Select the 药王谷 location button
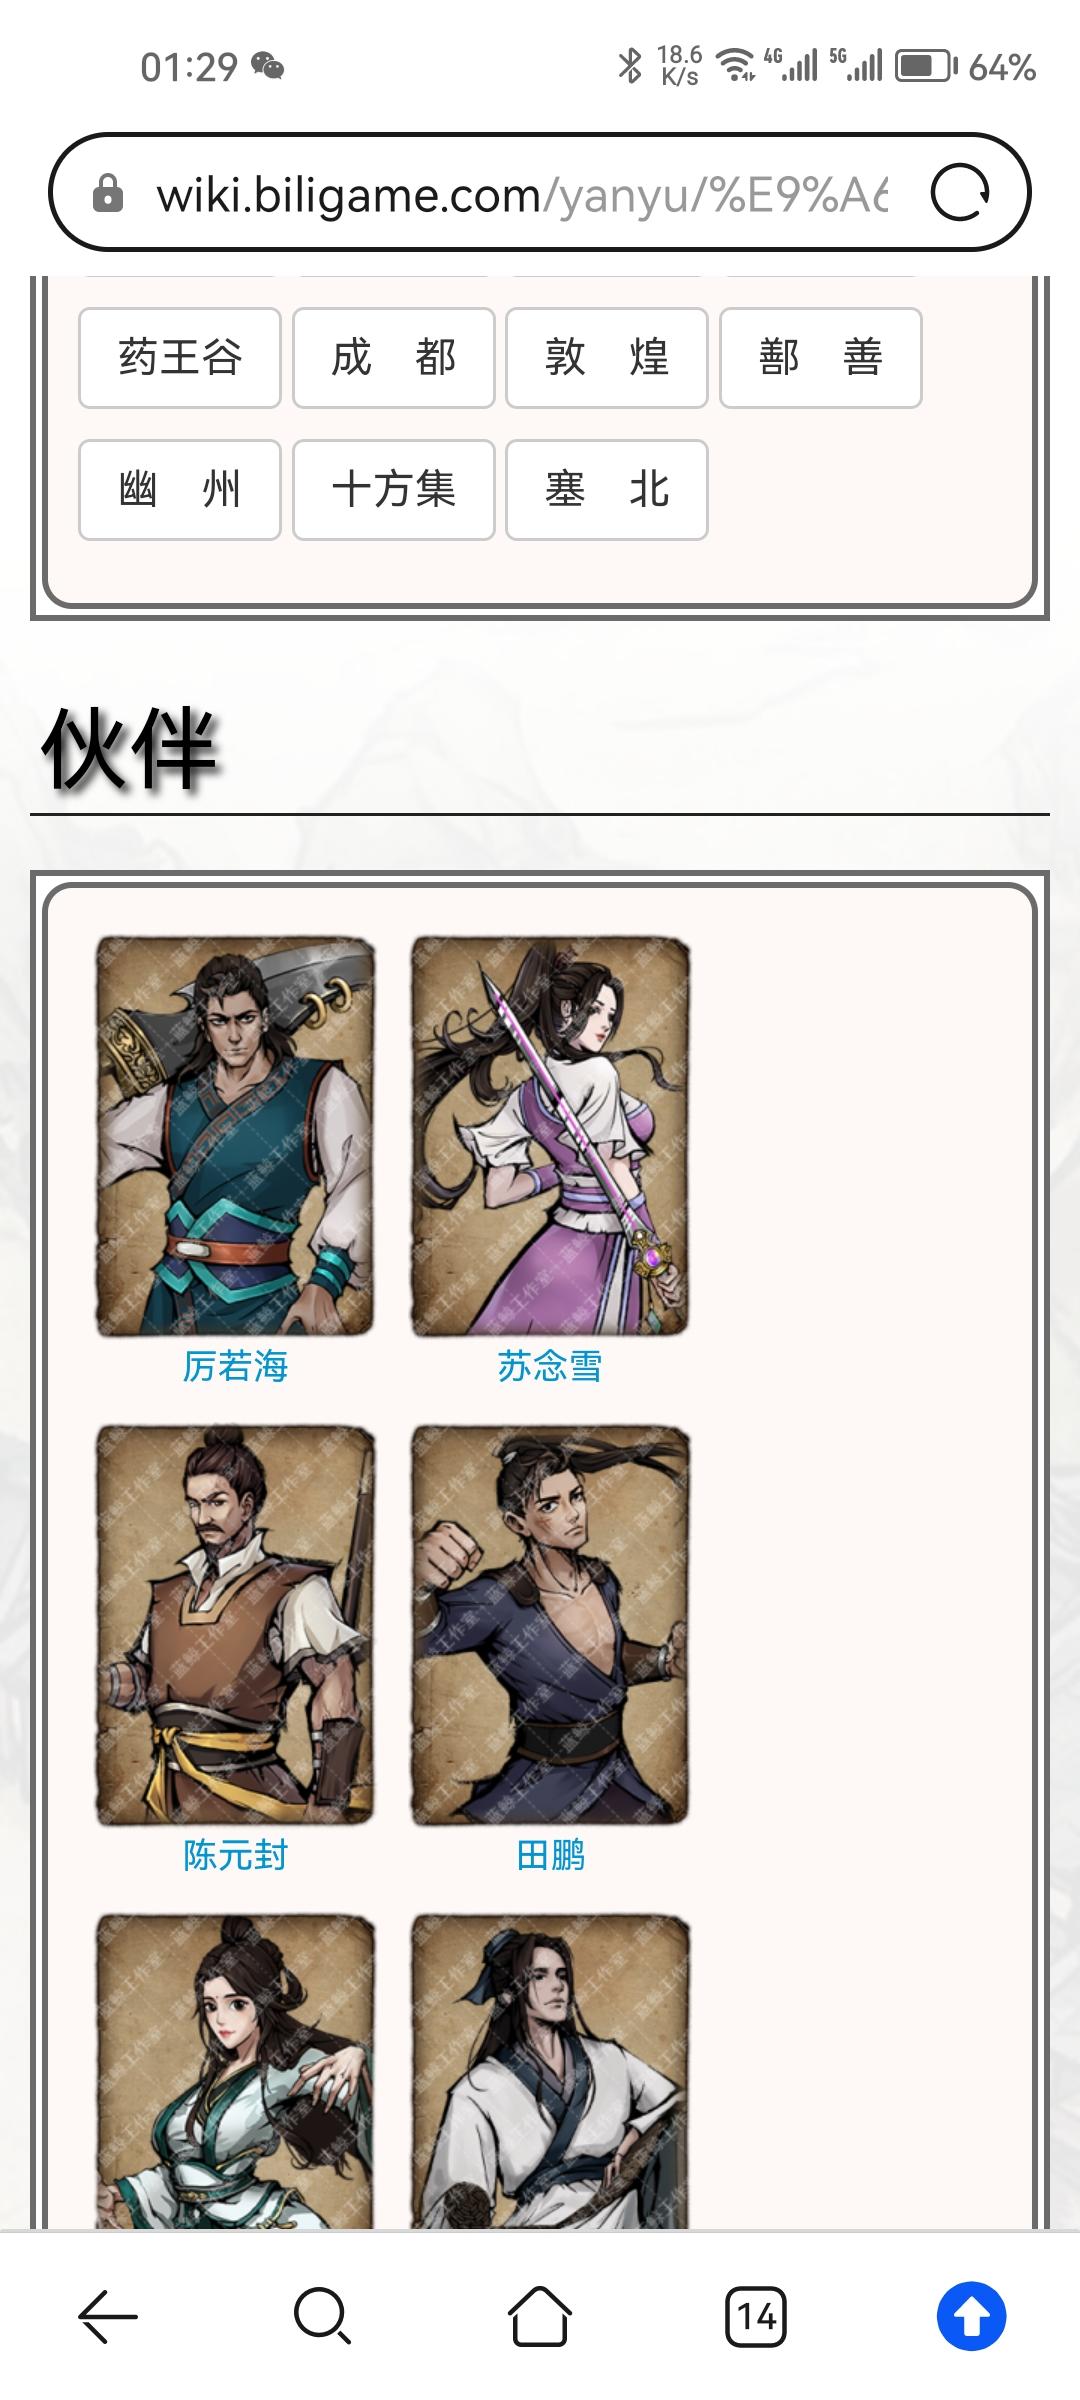 point(180,358)
